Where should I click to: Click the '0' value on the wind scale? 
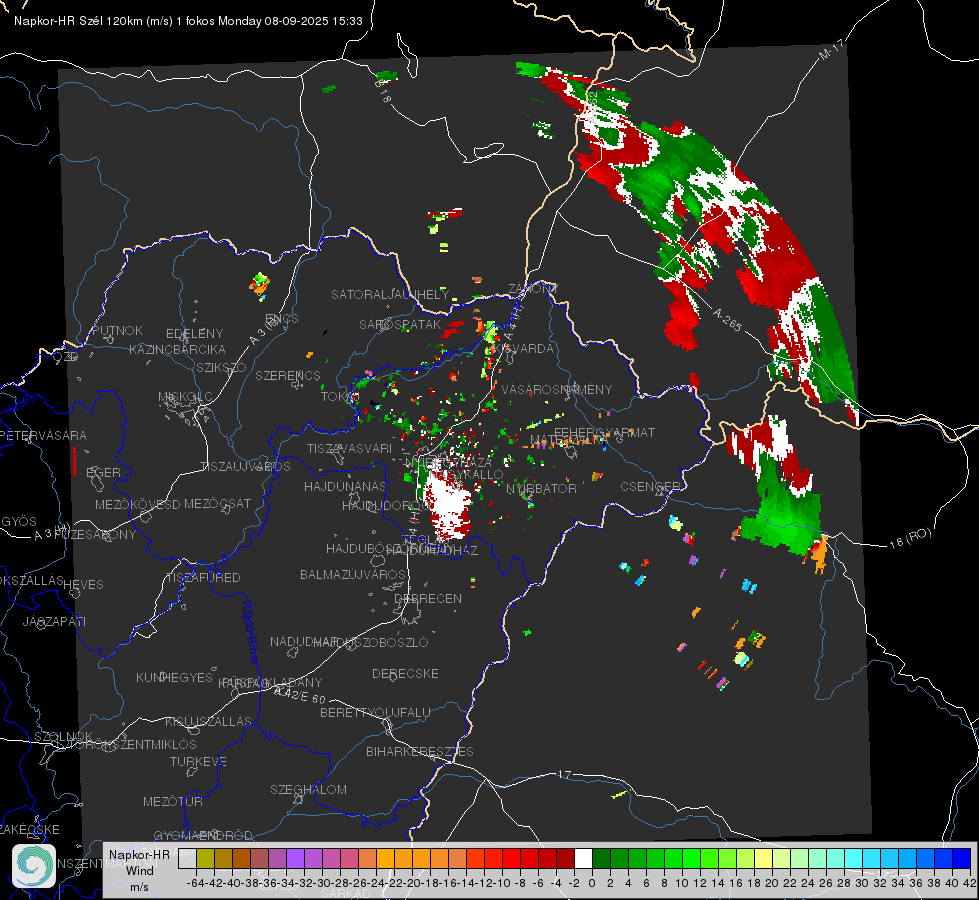coord(592,883)
